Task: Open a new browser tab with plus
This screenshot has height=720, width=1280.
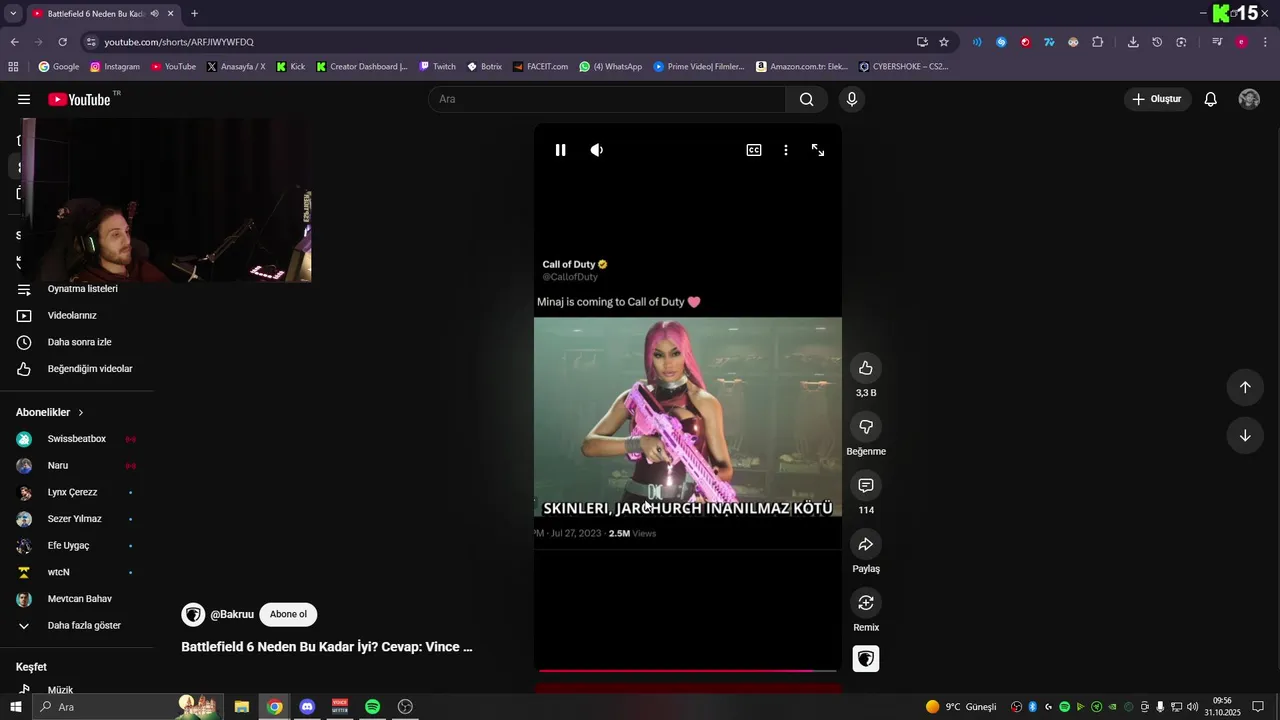Action: 194,13
